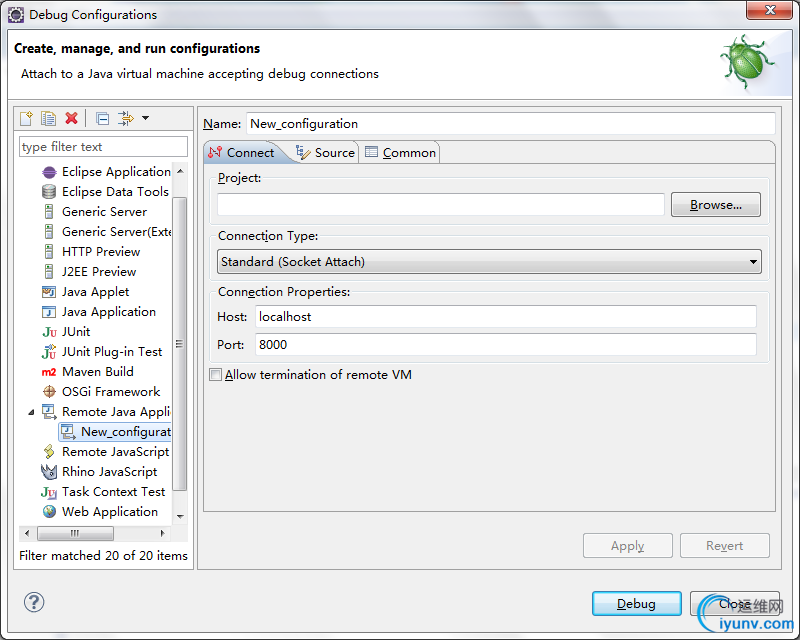This screenshot has height=640, width=800.
Task: Click the Remote Java Application icon
Action: 49,412
